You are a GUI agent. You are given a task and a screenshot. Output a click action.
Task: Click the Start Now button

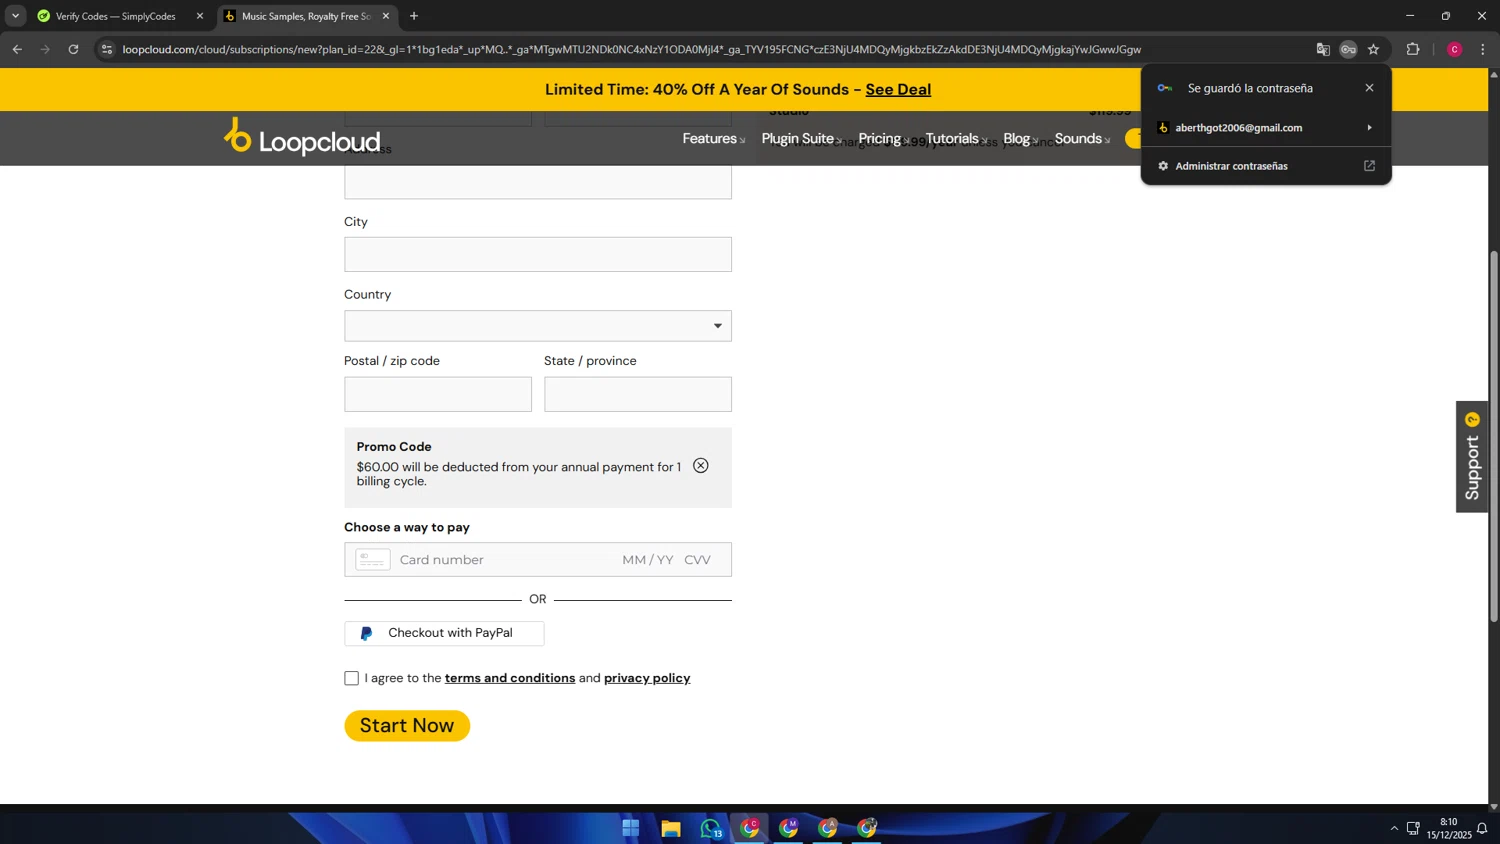tap(407, 726)
